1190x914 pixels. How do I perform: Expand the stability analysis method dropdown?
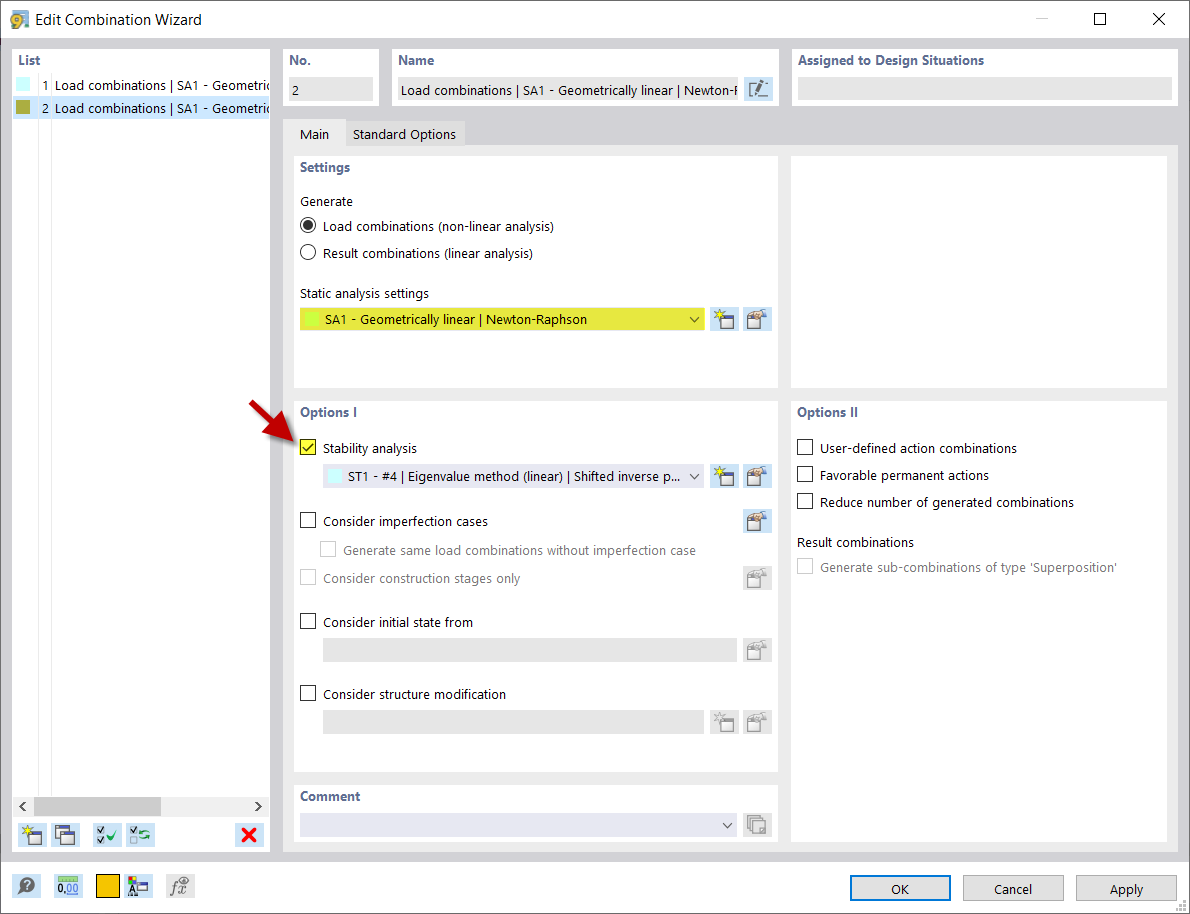pyautogui.click(x=695, y=476)
